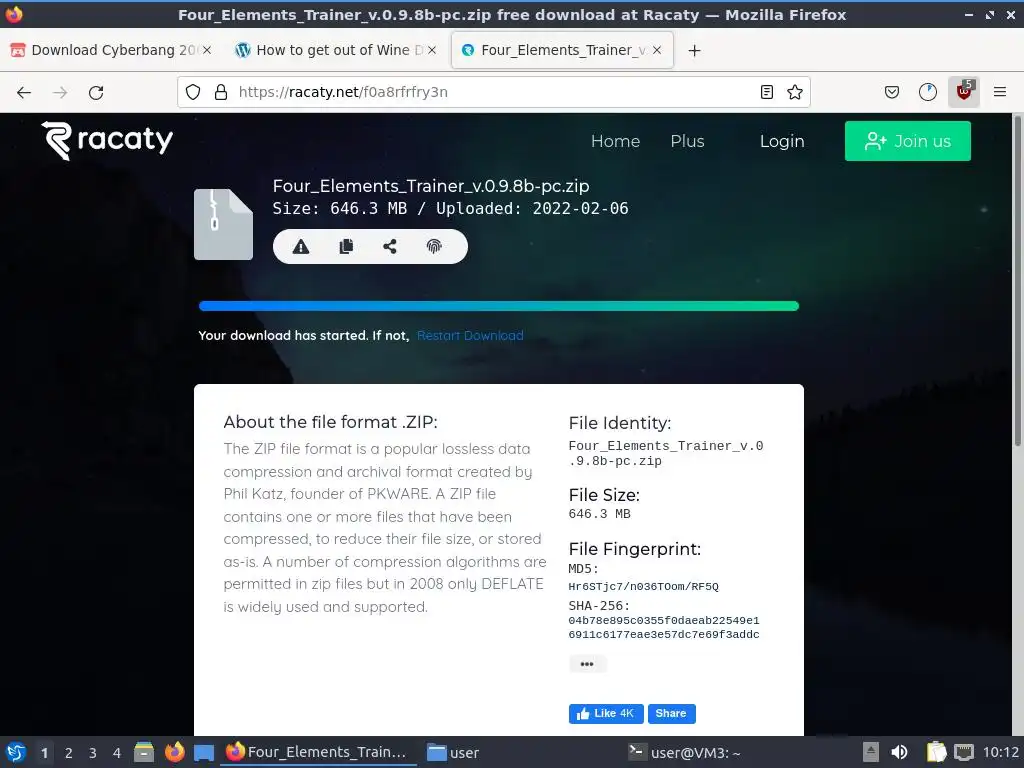
Task: Select the Four_Elements_Trainer browser tab
Action: click(562, 50)
